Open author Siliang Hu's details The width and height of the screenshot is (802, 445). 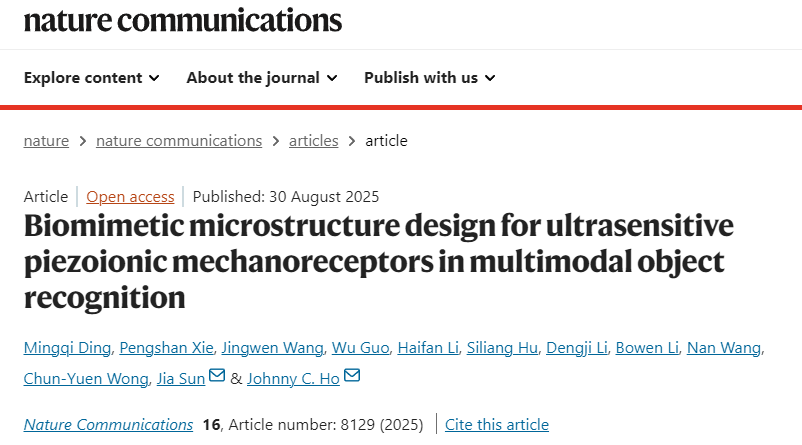pos(502,348)
